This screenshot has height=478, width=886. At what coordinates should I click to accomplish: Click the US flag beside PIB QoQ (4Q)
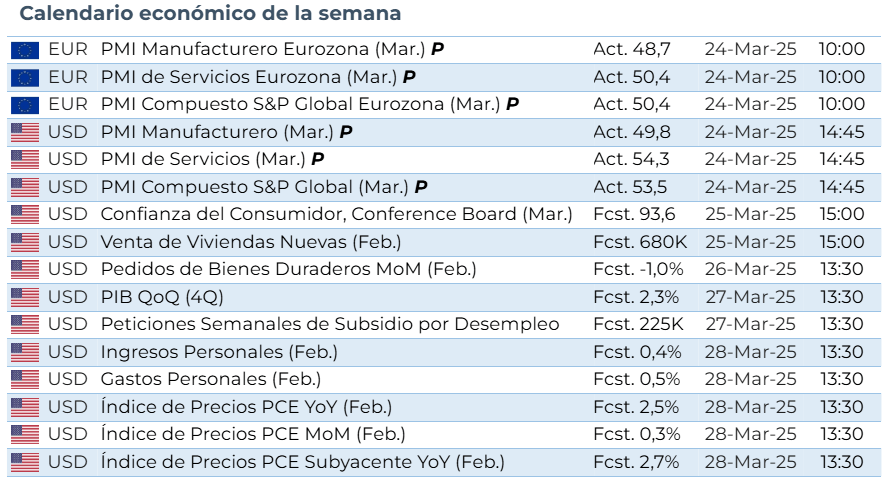coord(24,297)
